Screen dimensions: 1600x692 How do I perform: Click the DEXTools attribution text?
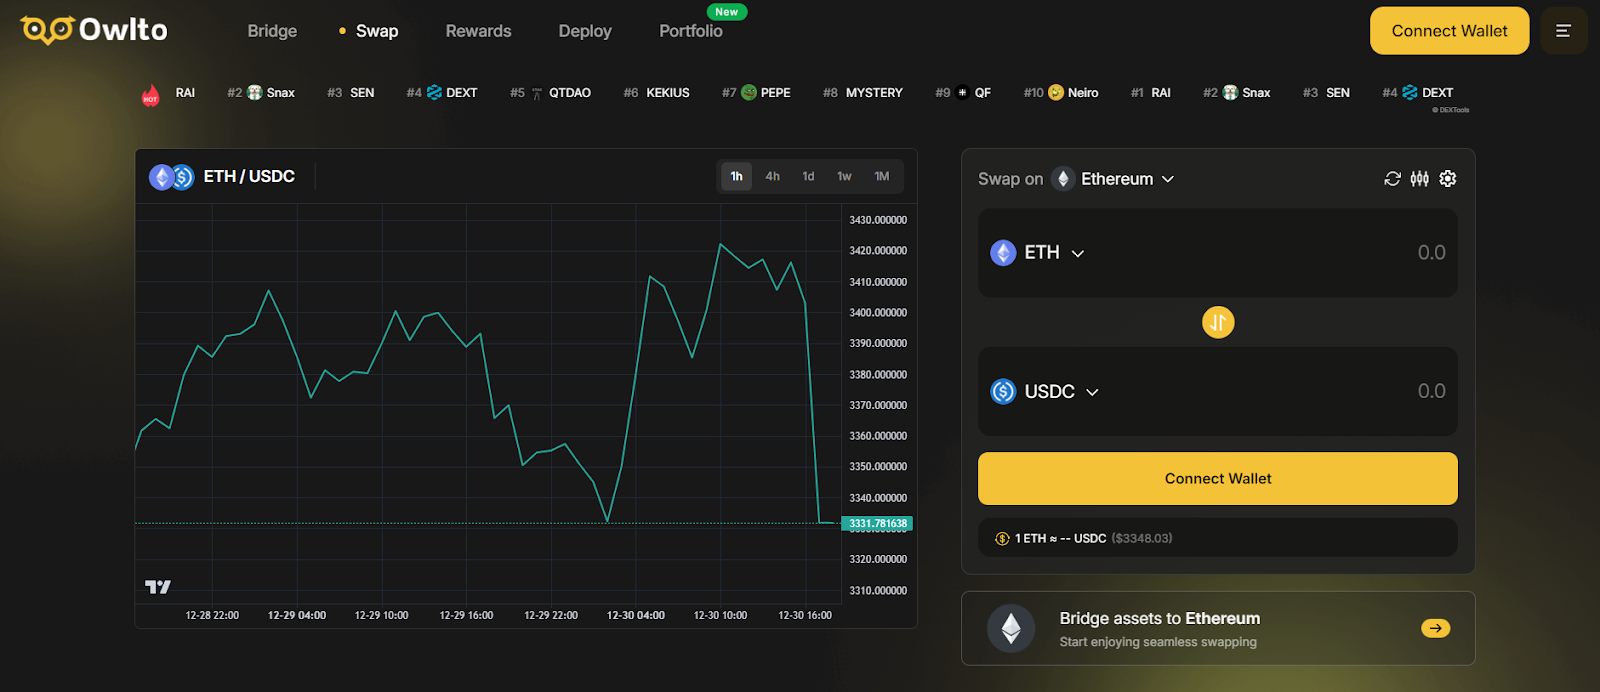(1450, 110)
